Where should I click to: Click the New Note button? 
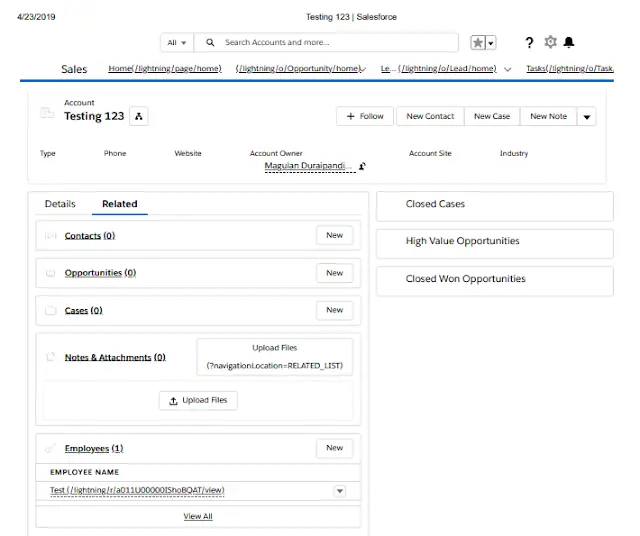click(548, 116)
